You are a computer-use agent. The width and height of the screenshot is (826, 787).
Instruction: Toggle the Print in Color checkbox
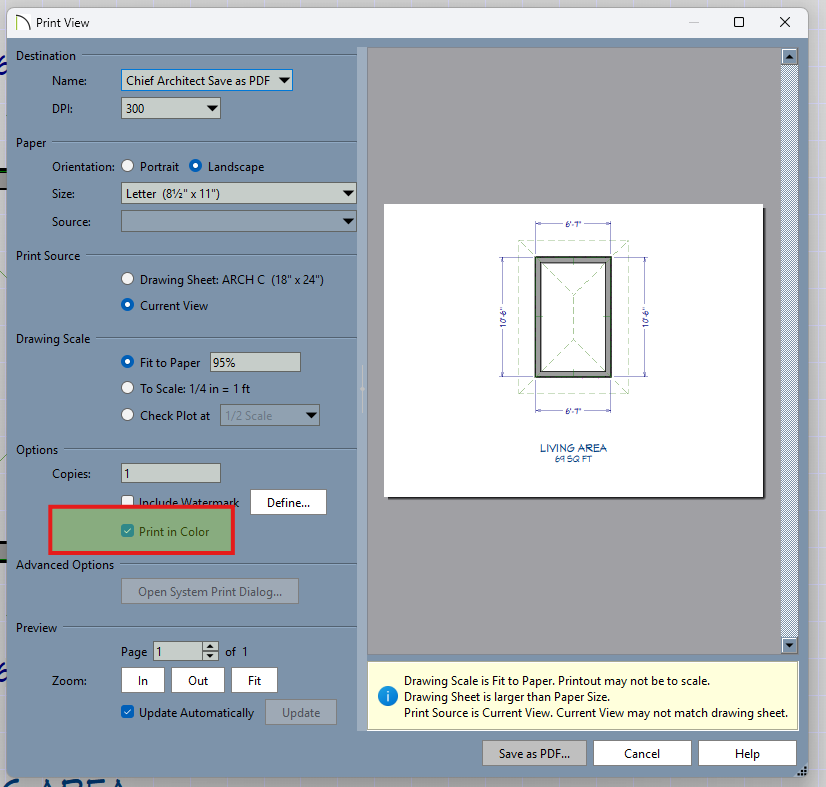(x=128, y=532)
